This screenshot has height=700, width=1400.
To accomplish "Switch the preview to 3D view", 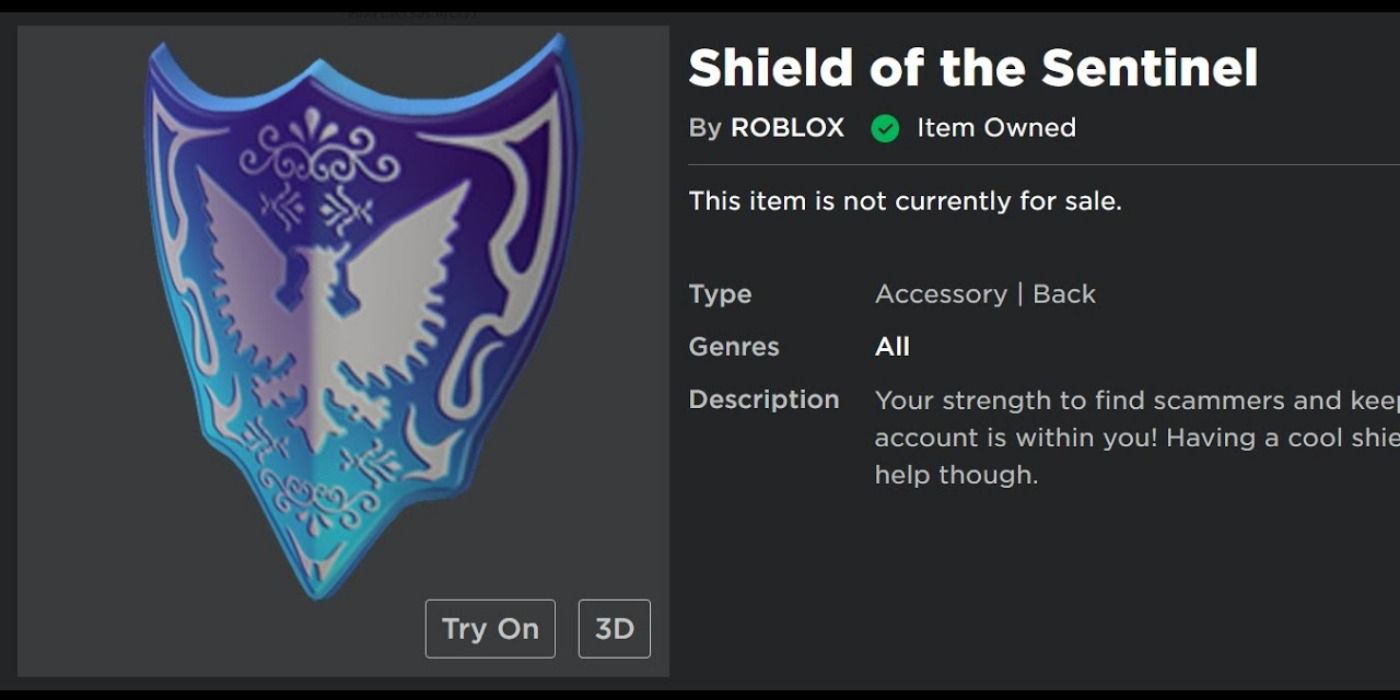I will click(614, 629).
